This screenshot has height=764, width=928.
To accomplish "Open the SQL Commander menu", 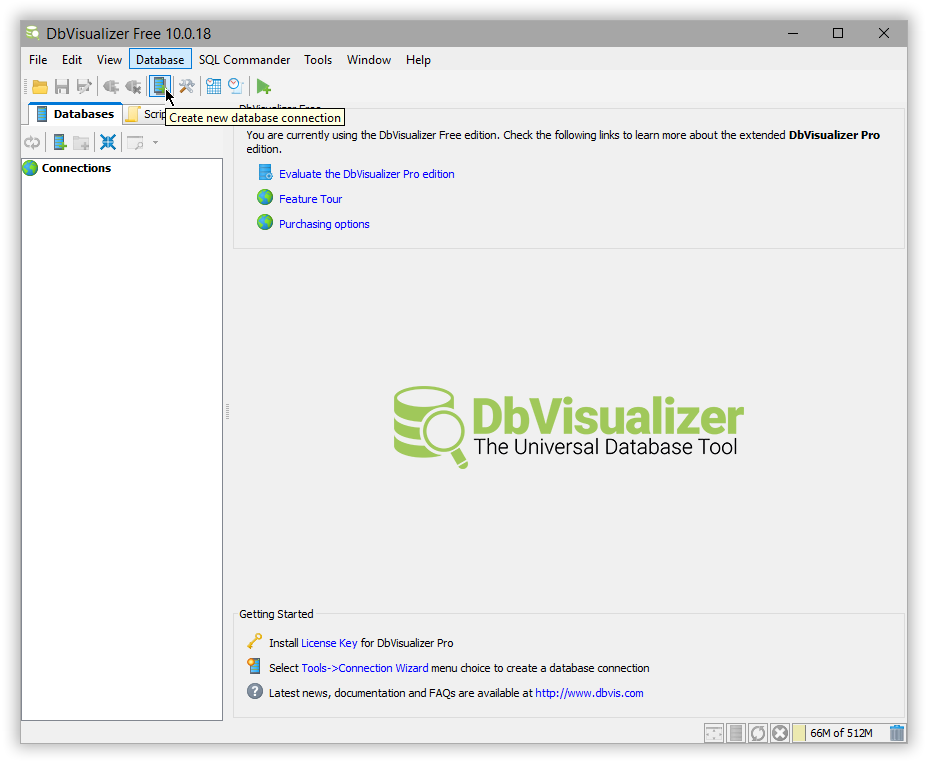I will (x=244, y=60).
